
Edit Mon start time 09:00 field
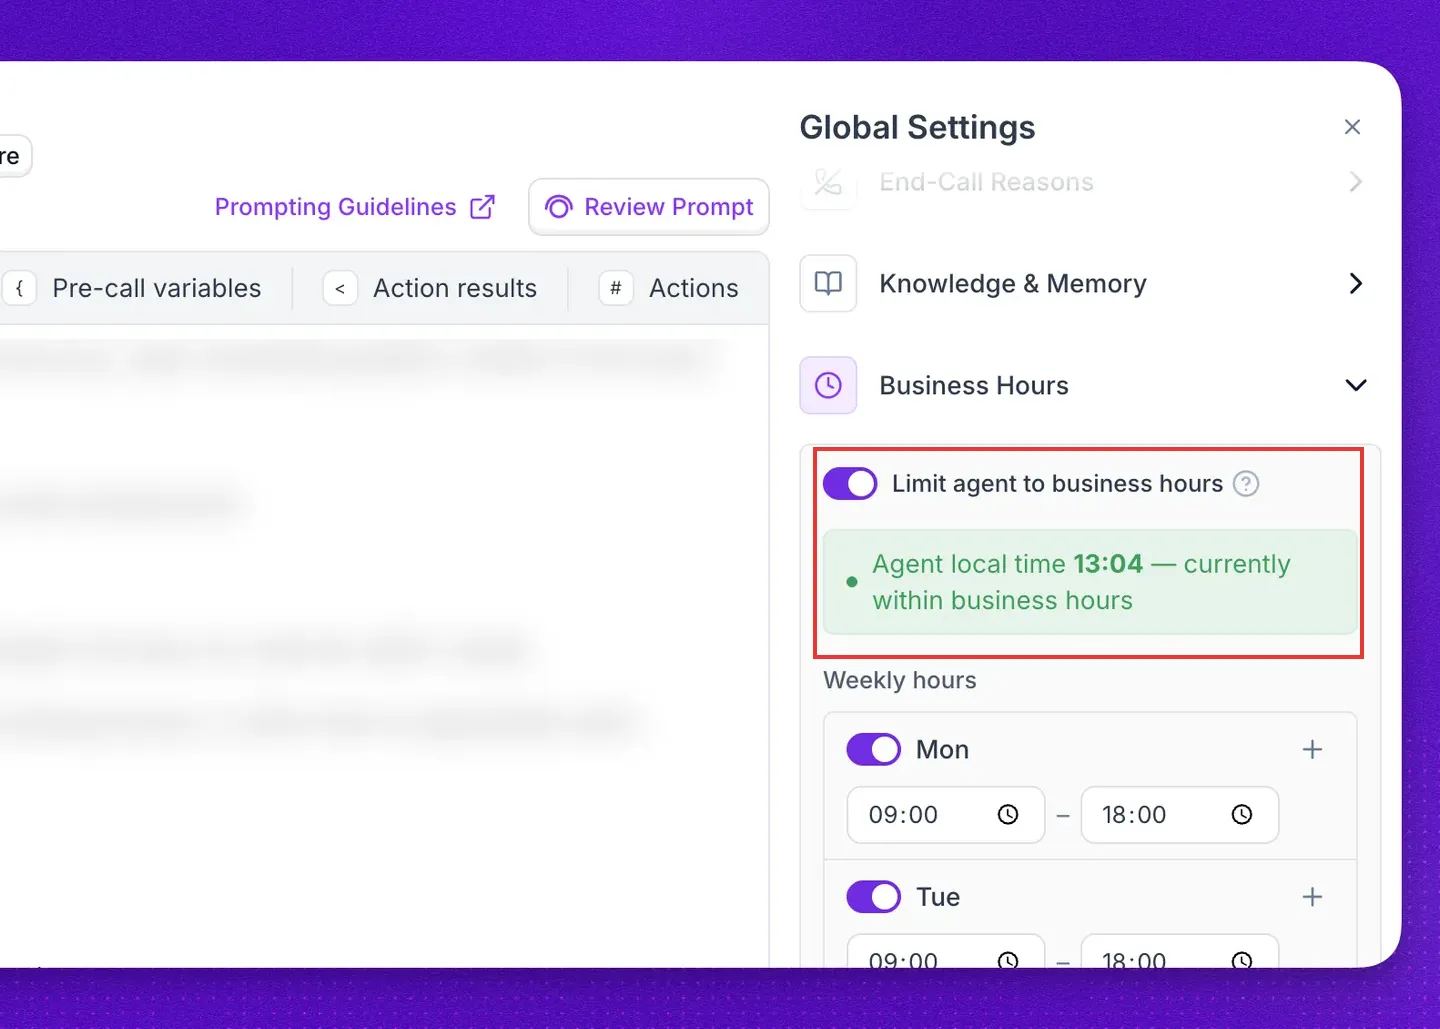[946, 815]
